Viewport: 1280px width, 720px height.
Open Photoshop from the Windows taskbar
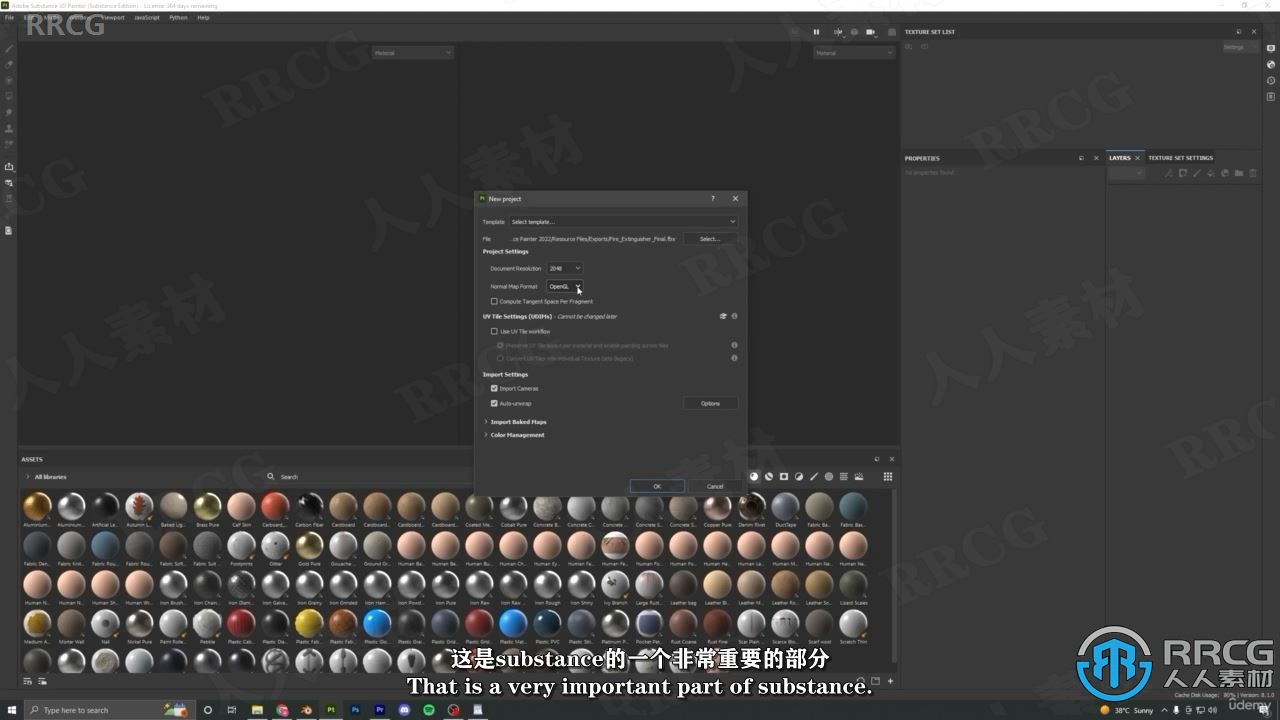(355, 710)
